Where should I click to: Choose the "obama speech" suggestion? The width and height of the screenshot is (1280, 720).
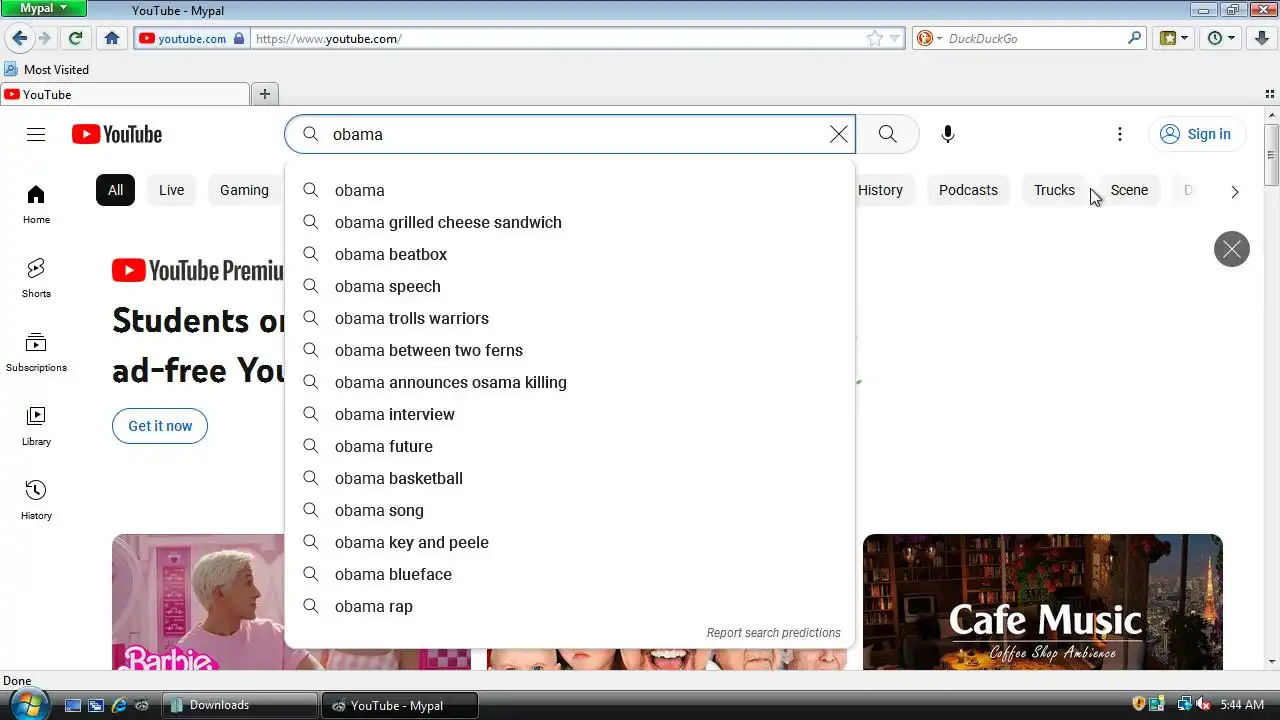570,286
